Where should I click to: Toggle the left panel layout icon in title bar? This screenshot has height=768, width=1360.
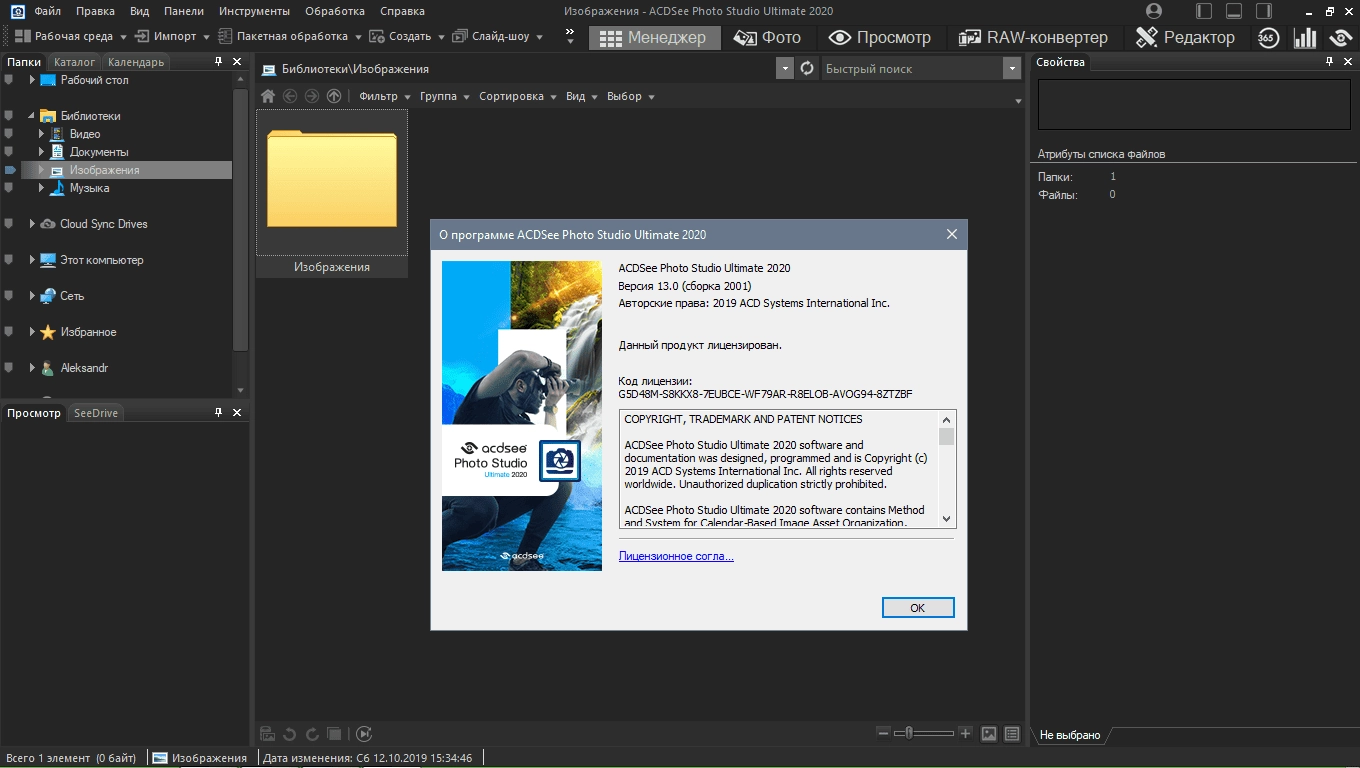point(1204,11)
